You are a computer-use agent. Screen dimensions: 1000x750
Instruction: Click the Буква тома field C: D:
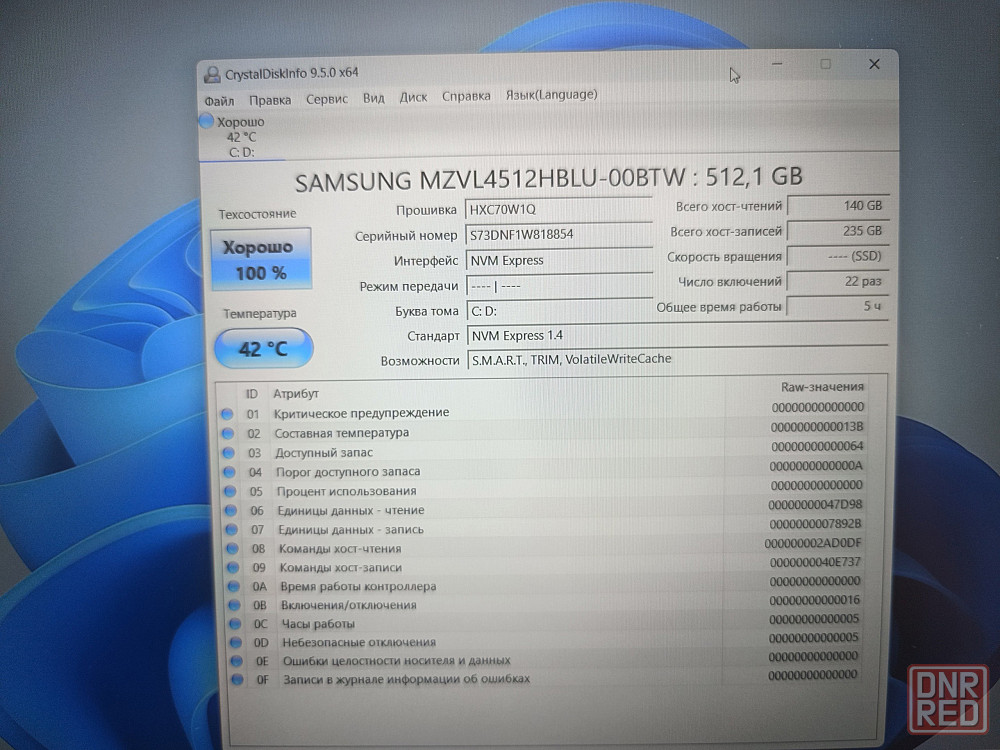[x=560, y=311]
